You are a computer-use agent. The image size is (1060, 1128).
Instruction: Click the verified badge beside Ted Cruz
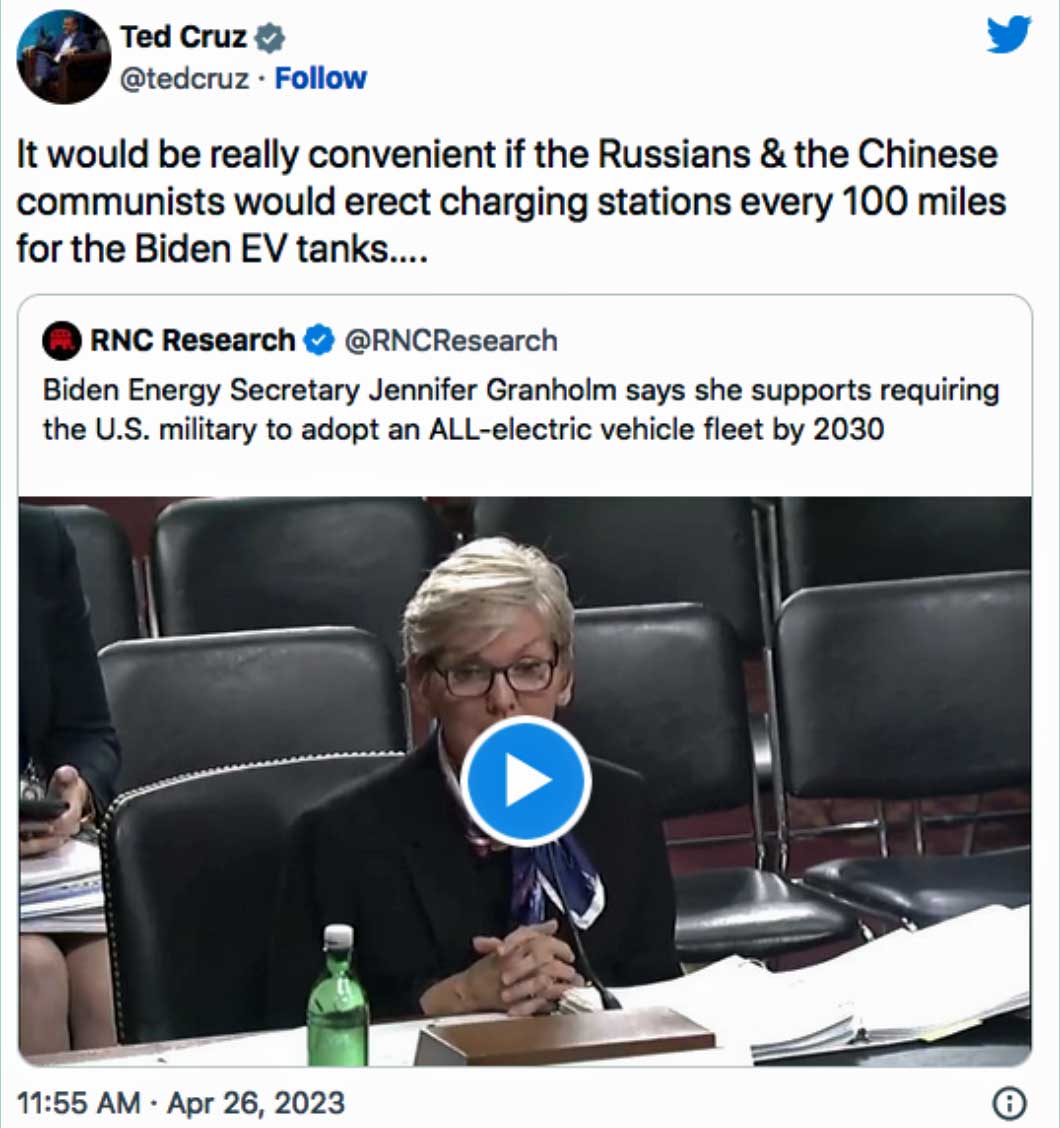270,37
